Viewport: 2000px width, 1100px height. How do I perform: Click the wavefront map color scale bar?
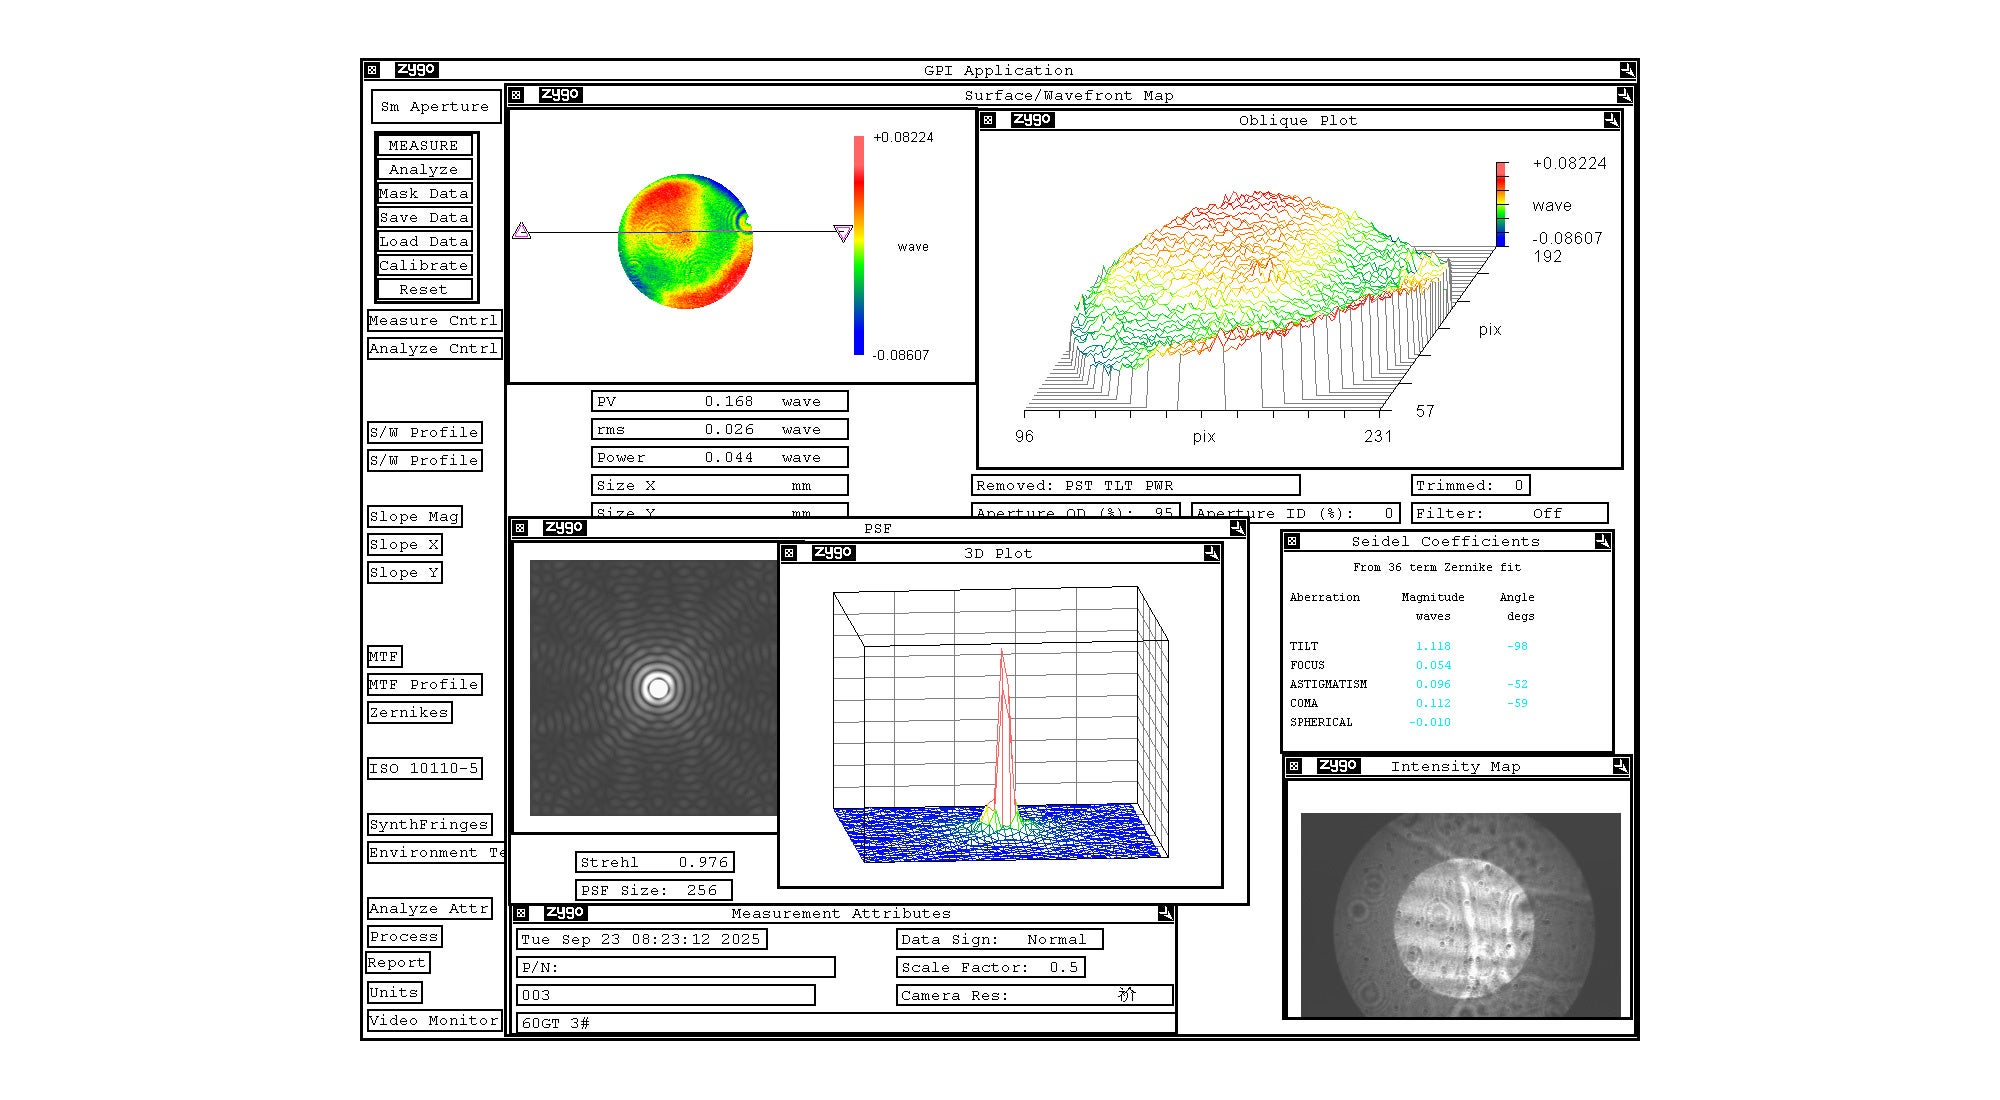point(858,245)
